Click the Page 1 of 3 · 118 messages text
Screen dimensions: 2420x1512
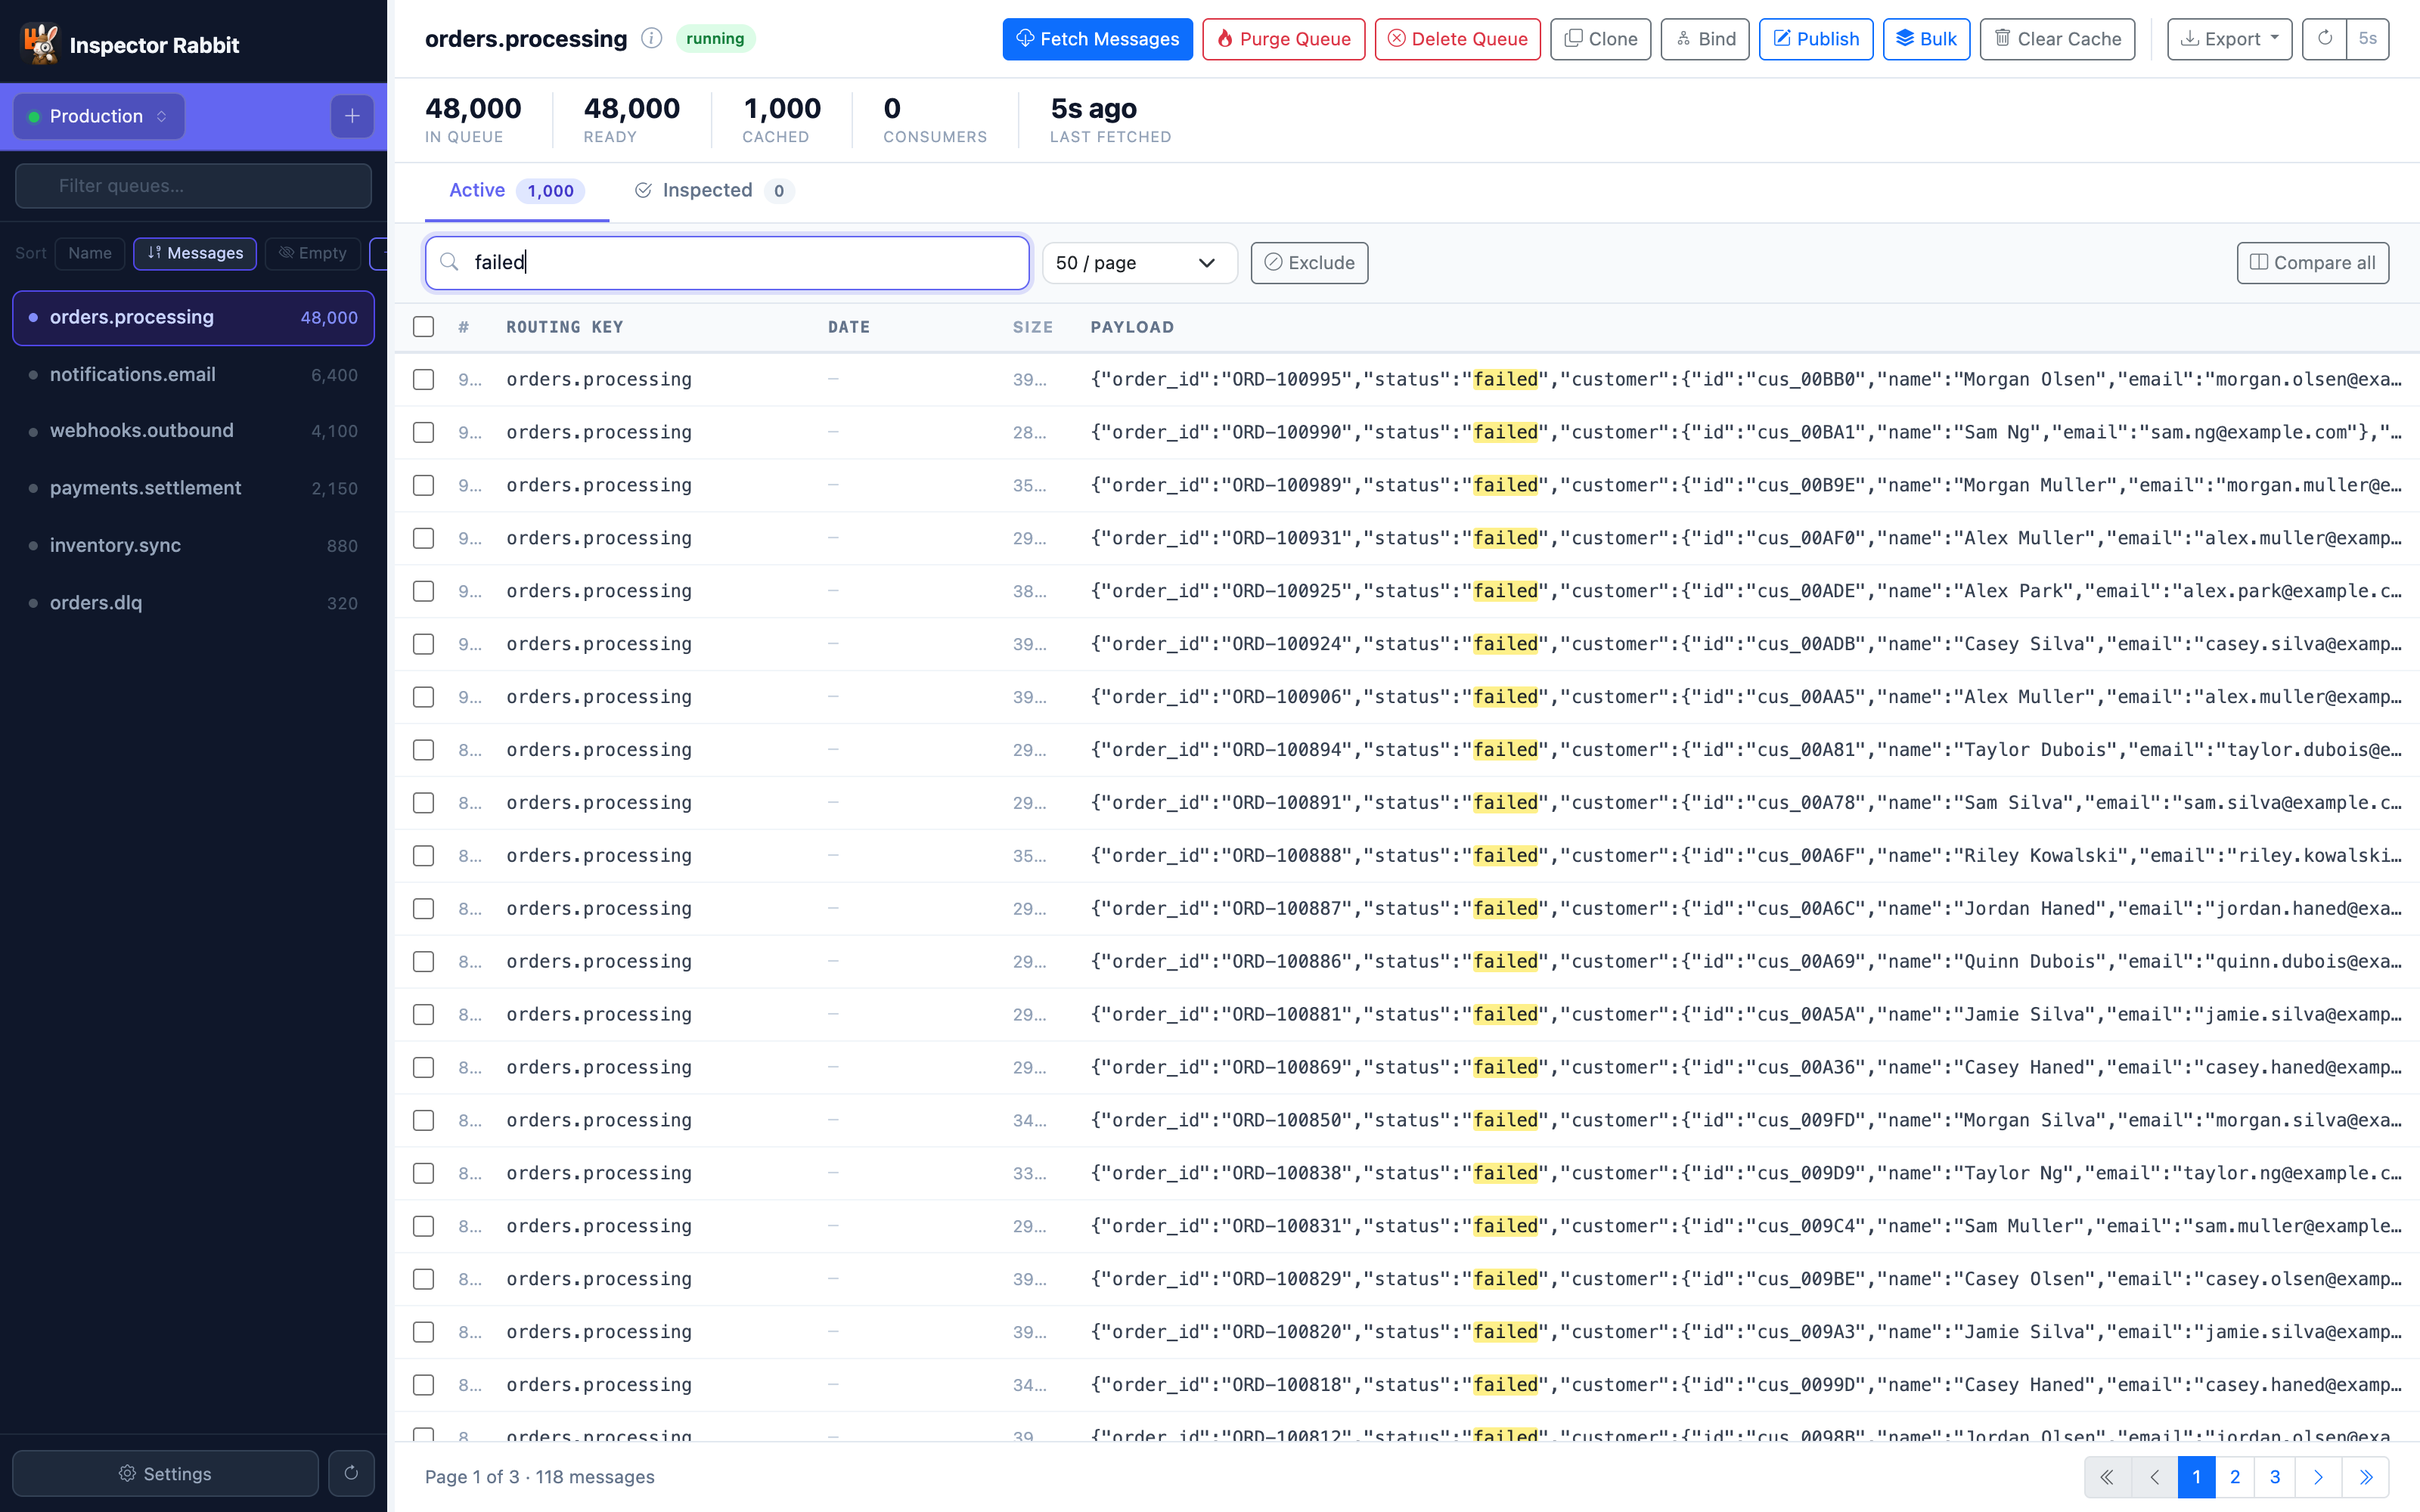540,1477
